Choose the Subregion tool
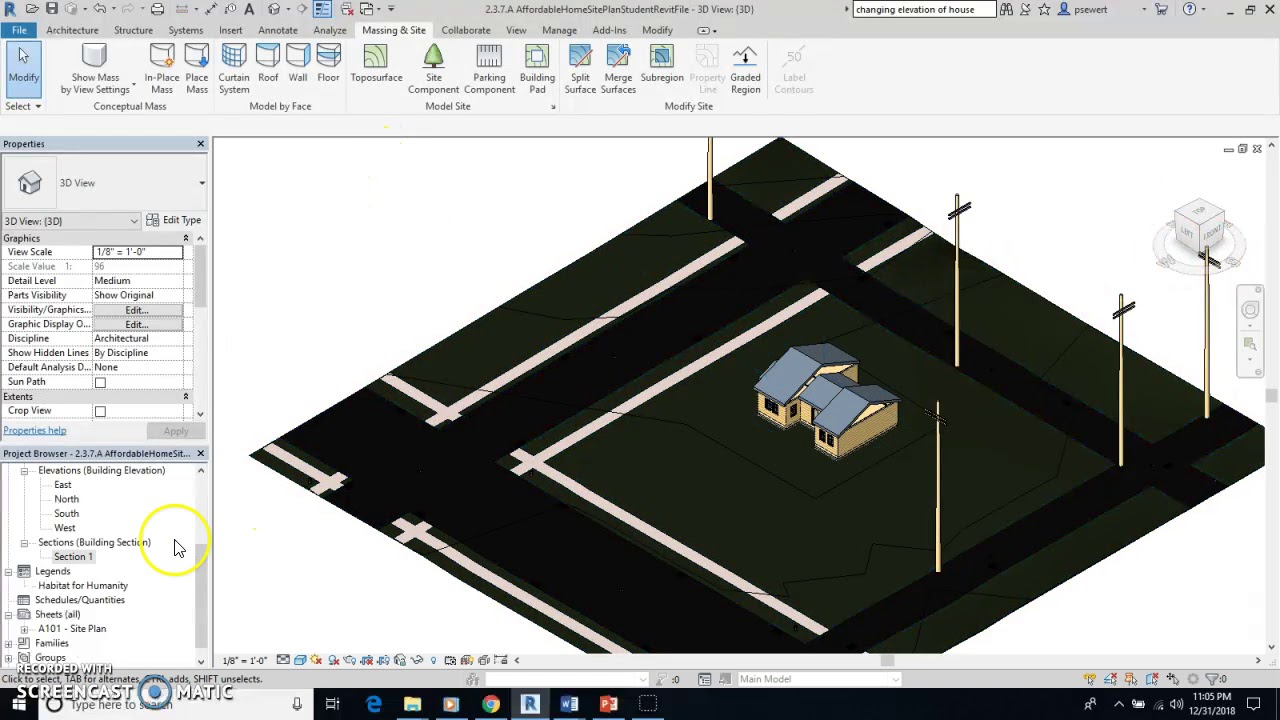Screen dimensions: 1280x720 tap(662, 63)
